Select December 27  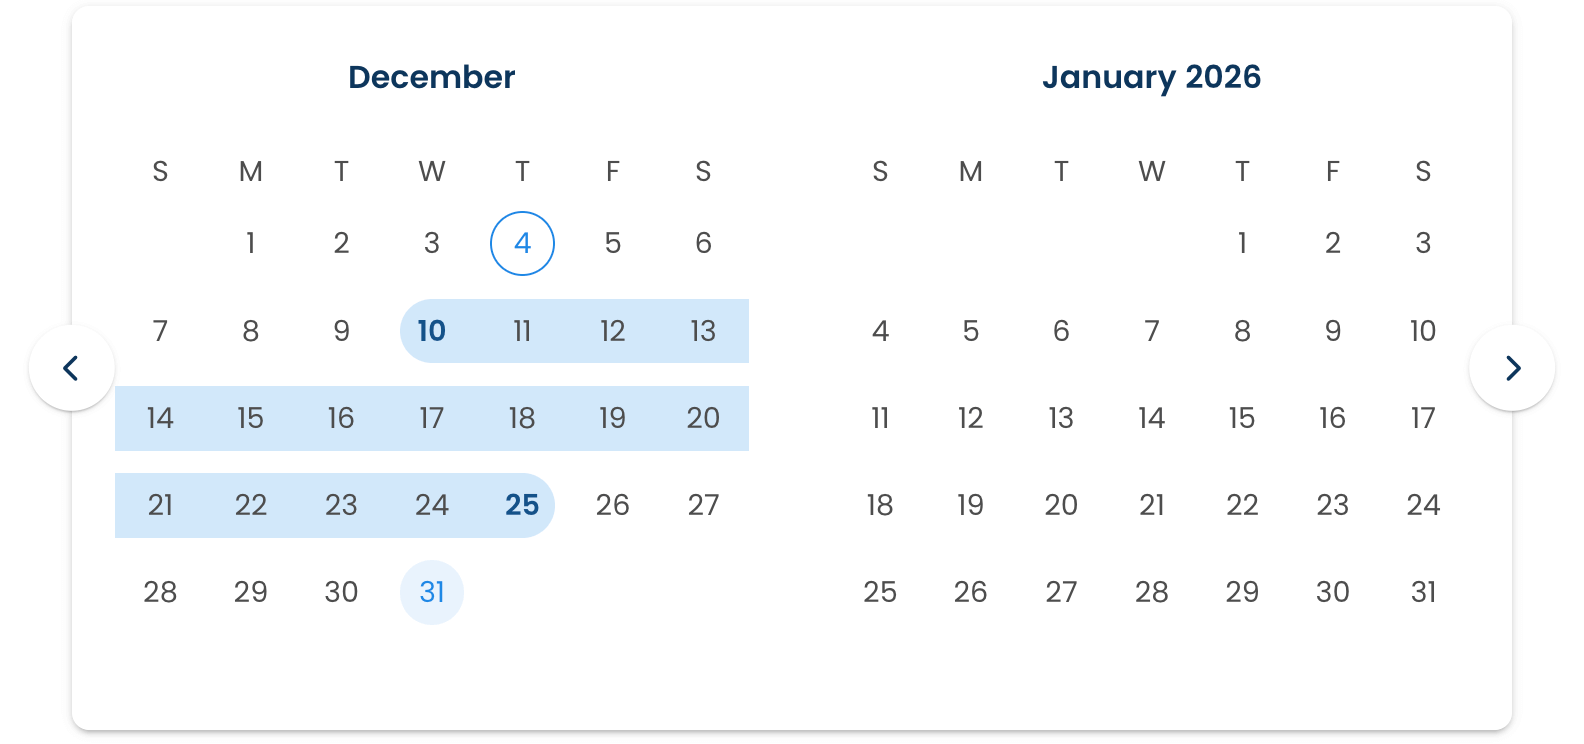click(703, 505)
